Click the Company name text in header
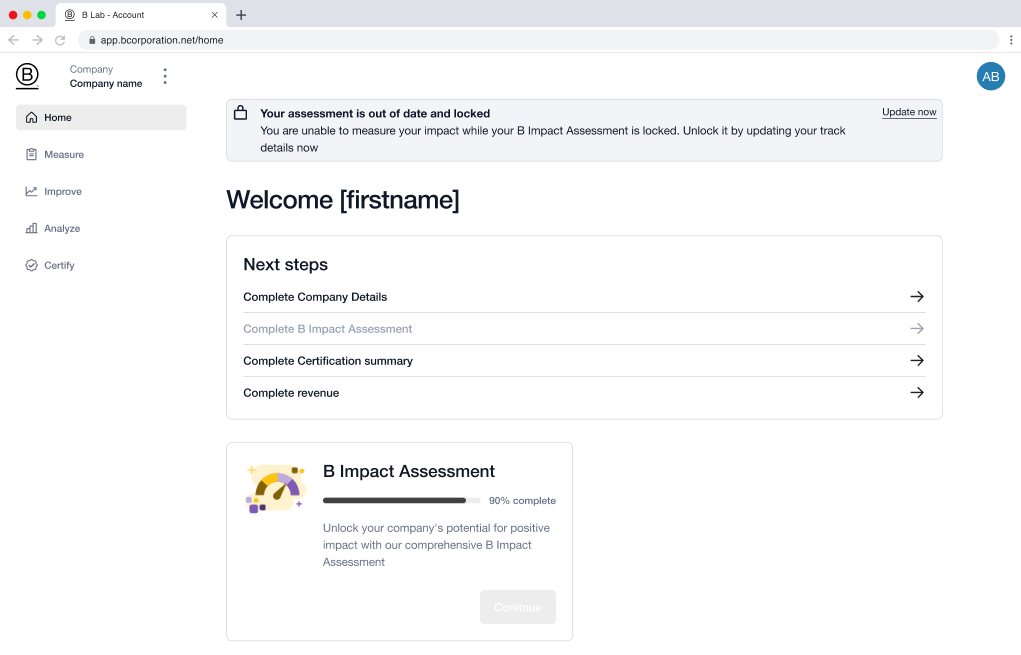The width and height of the screenshot is (1021, 655). [x=106, y=83]
